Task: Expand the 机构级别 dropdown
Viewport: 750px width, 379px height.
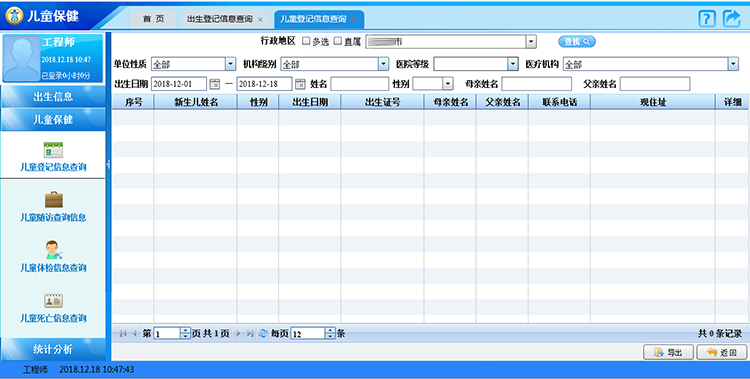Action: (383, 64)
